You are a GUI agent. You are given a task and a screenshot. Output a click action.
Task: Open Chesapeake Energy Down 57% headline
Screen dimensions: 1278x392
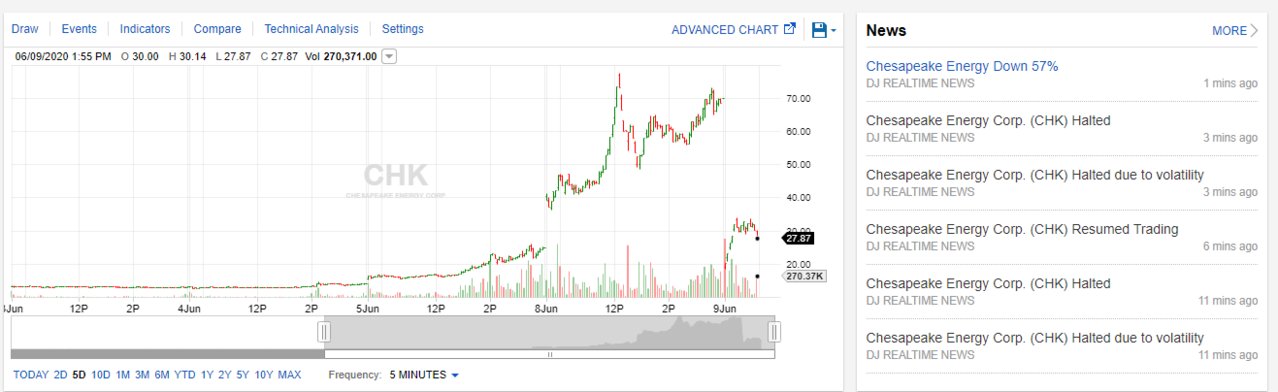click(x=962, y=66)
